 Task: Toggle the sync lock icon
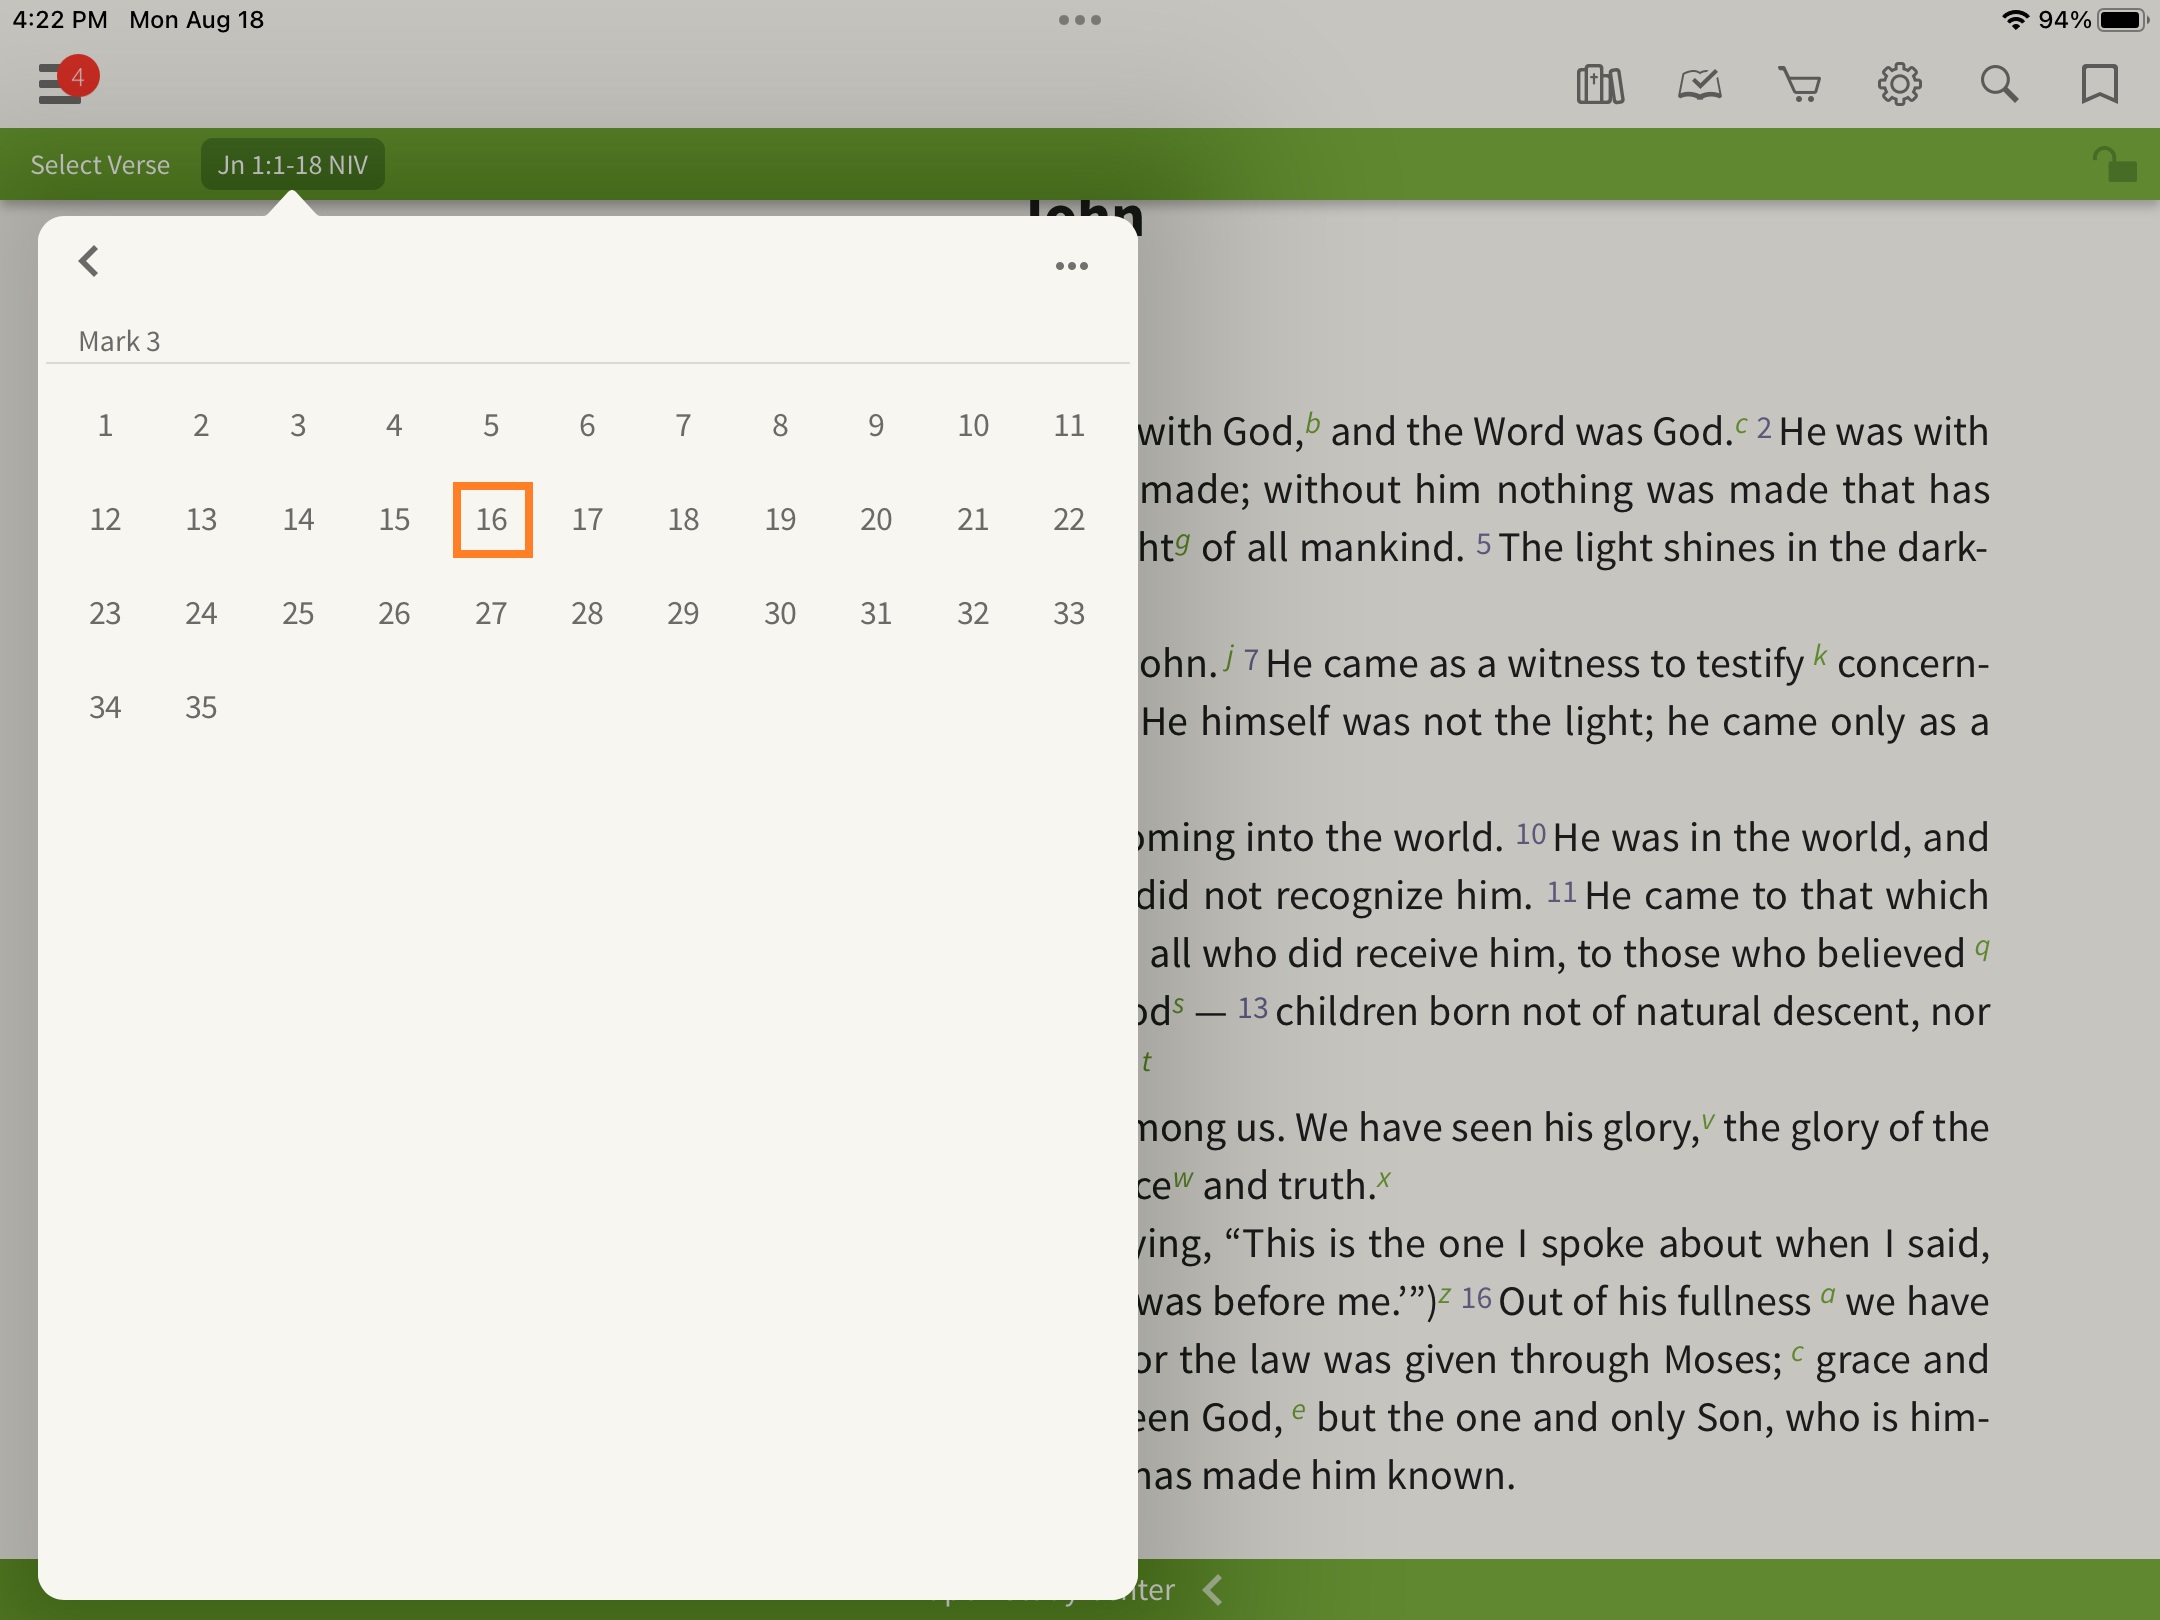point(2114,165)
